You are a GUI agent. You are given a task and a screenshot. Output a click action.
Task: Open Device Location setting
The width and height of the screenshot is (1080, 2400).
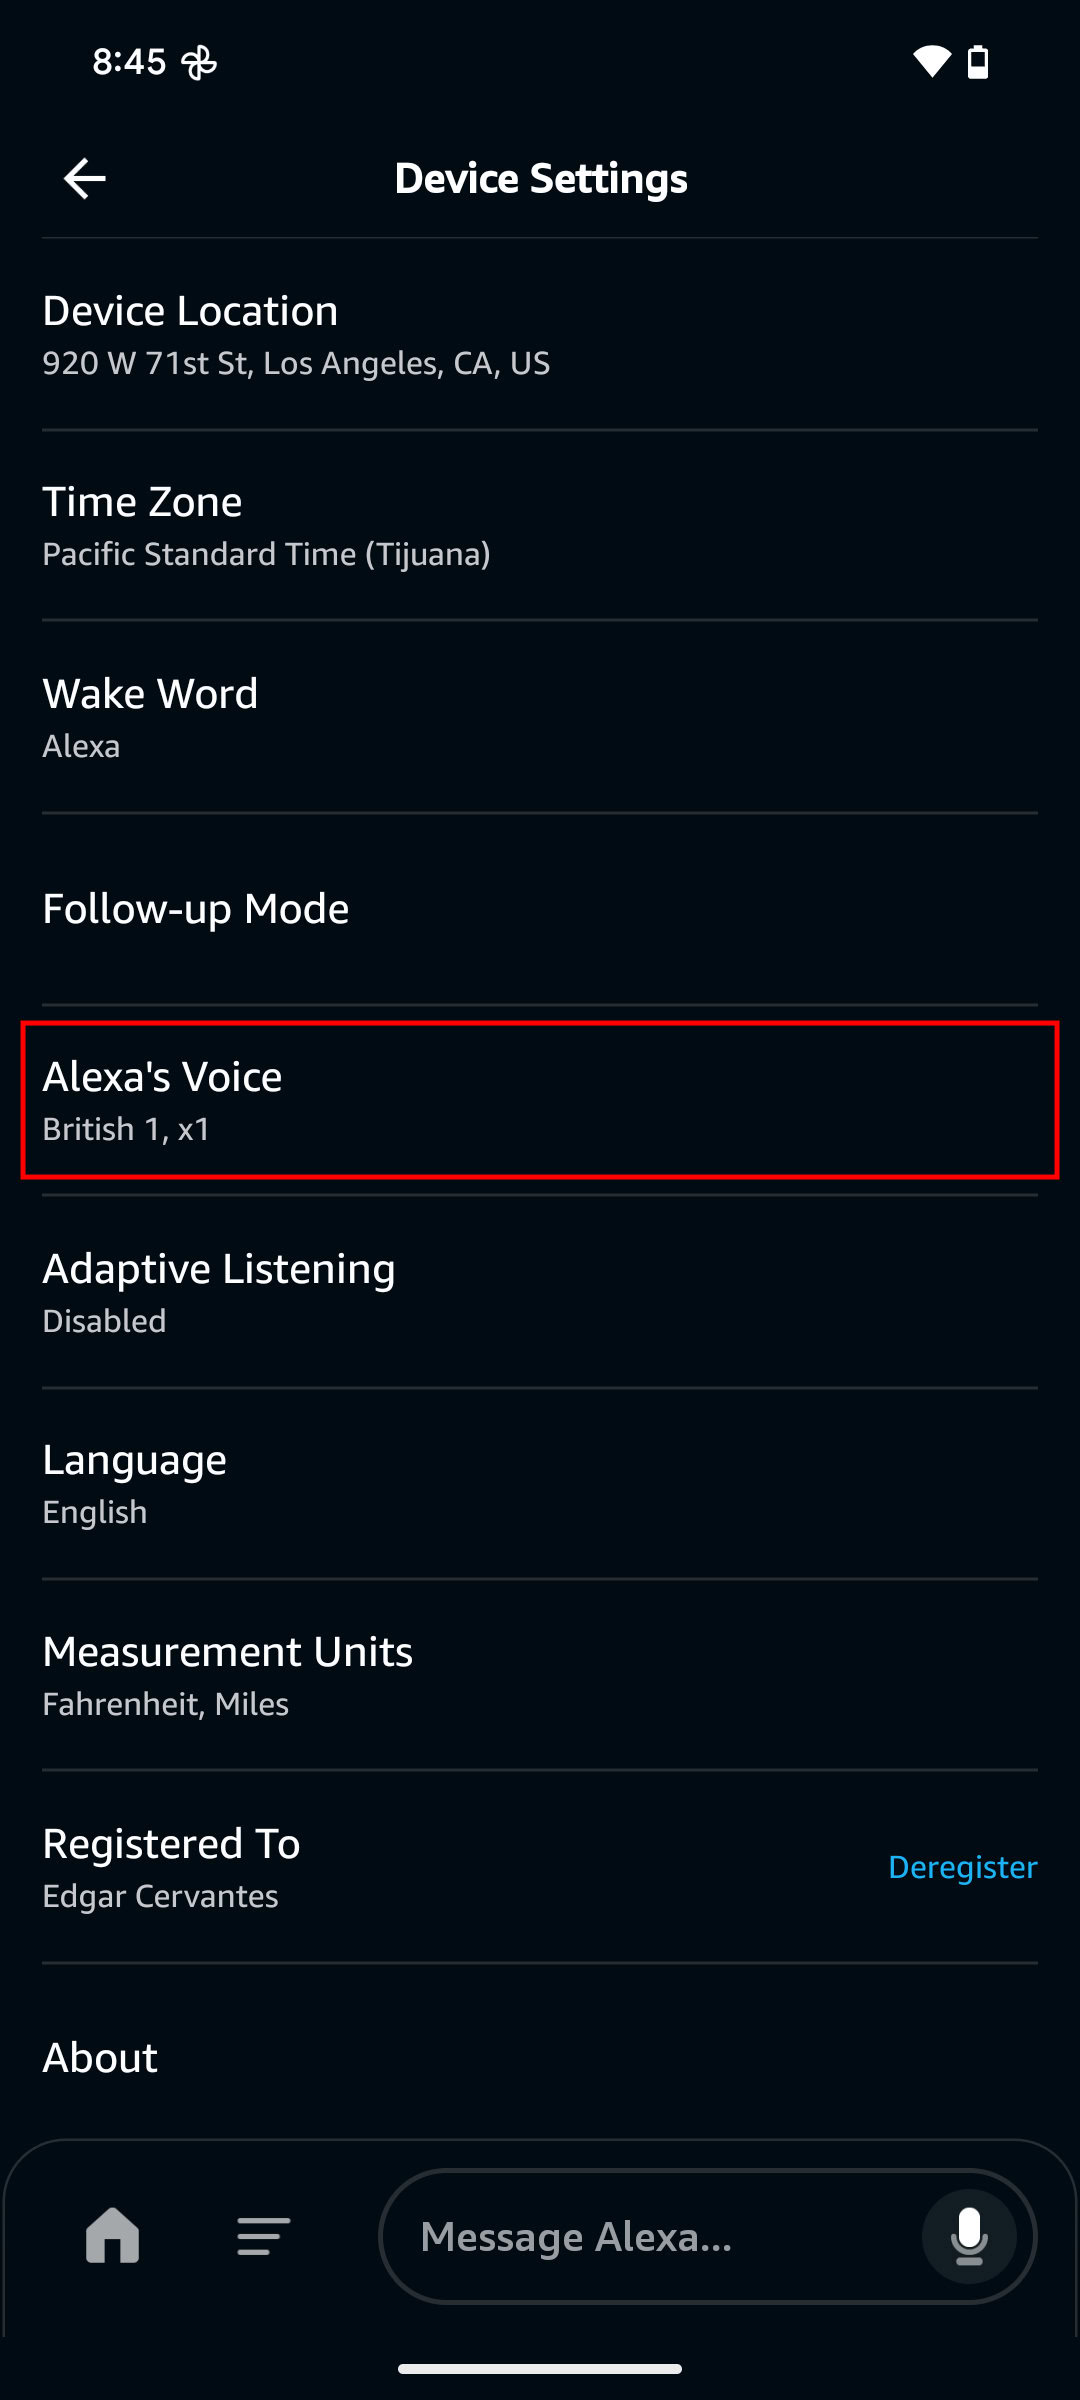[x=540, y=335]
